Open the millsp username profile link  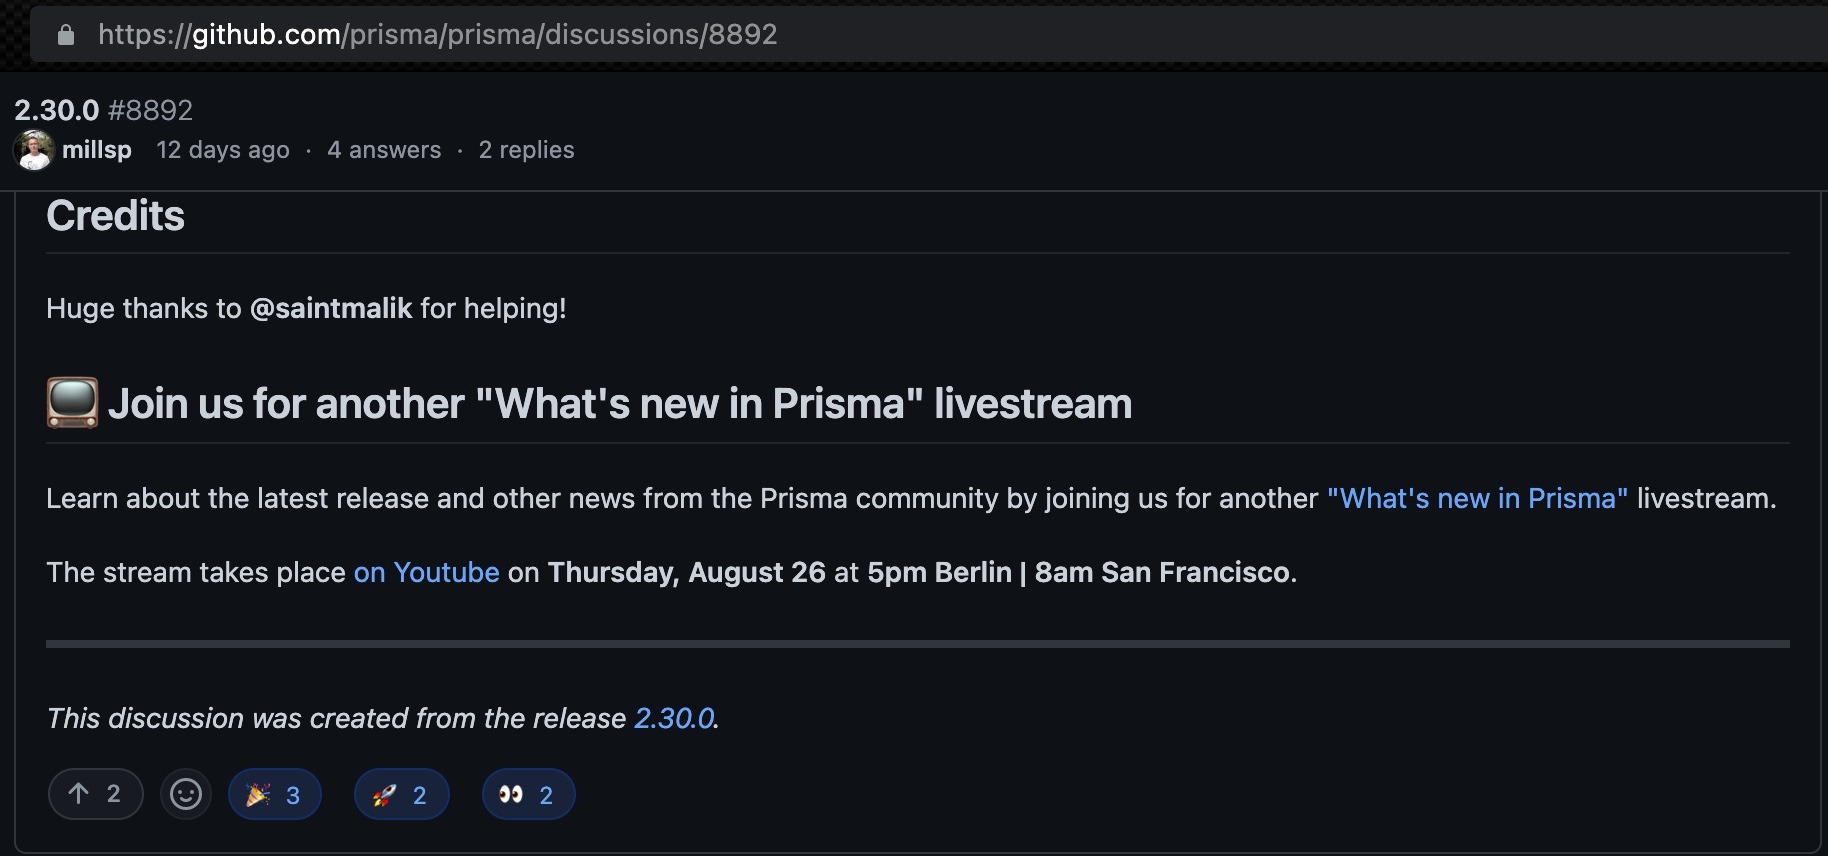tap(97, 150)
